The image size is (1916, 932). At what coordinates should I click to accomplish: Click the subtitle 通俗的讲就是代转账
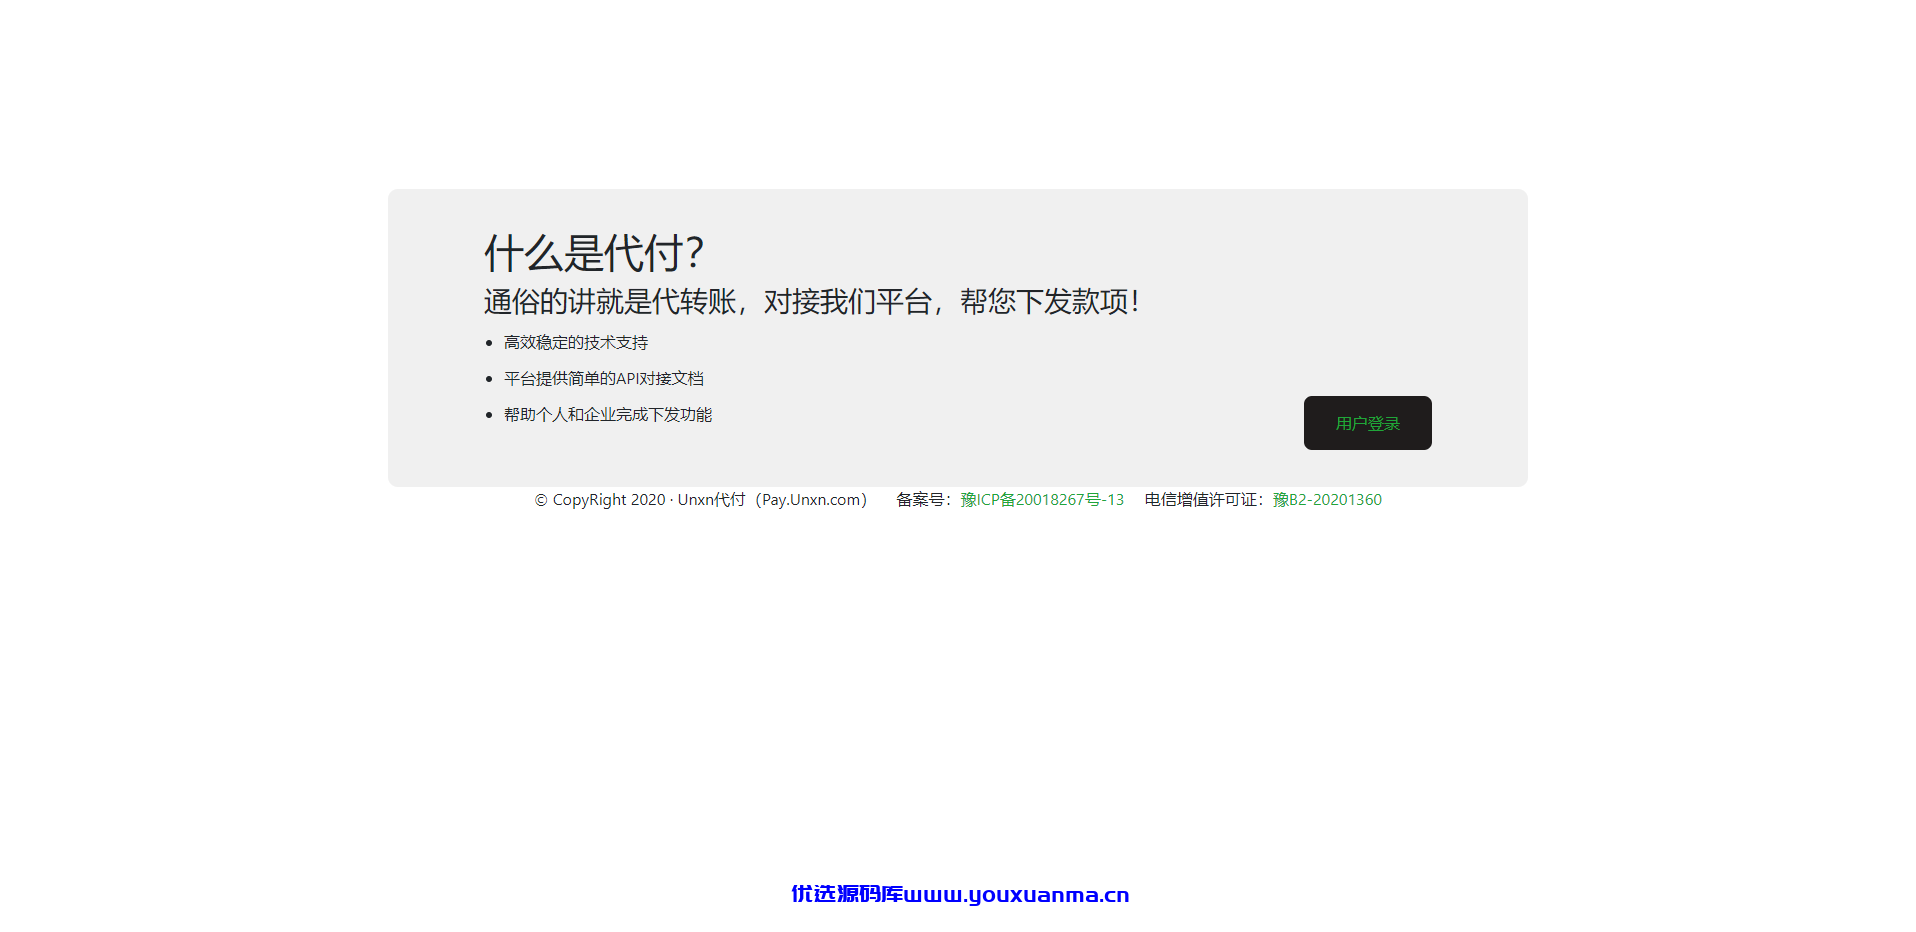(611, 302)
